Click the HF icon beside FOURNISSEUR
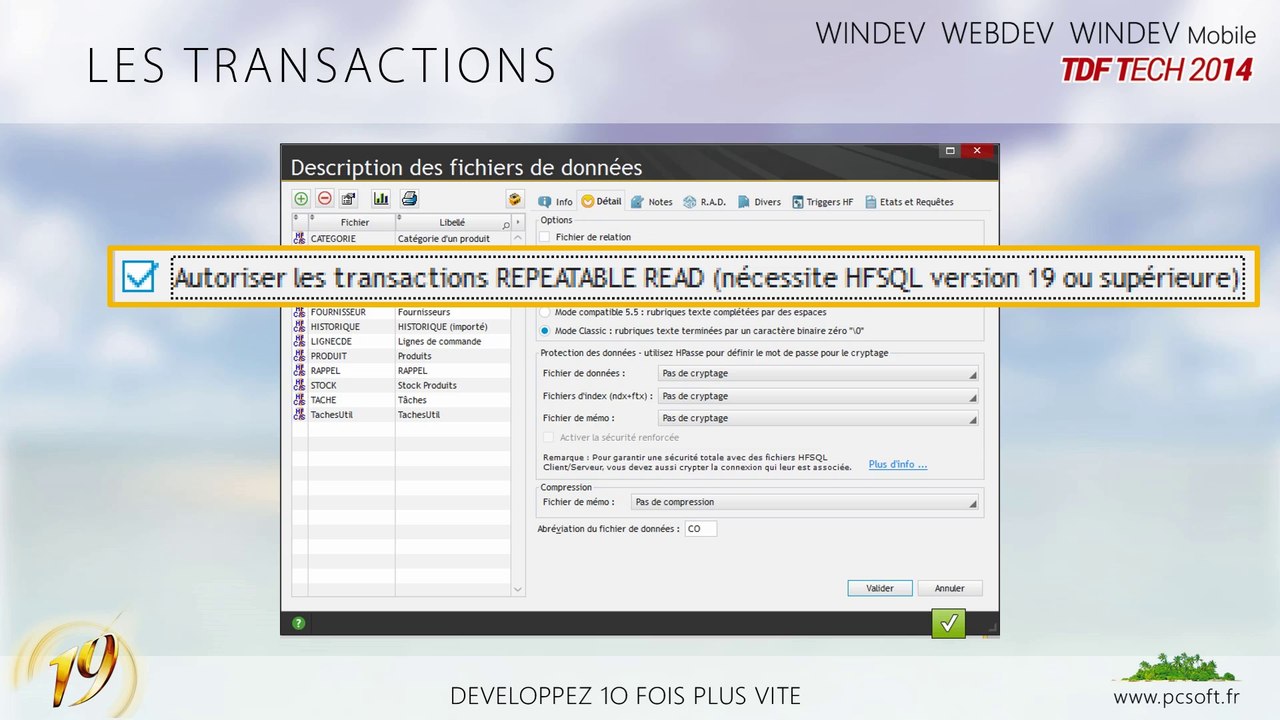Image resolution: width=1280 pixels, height=720 pixels. pos(300,312)
